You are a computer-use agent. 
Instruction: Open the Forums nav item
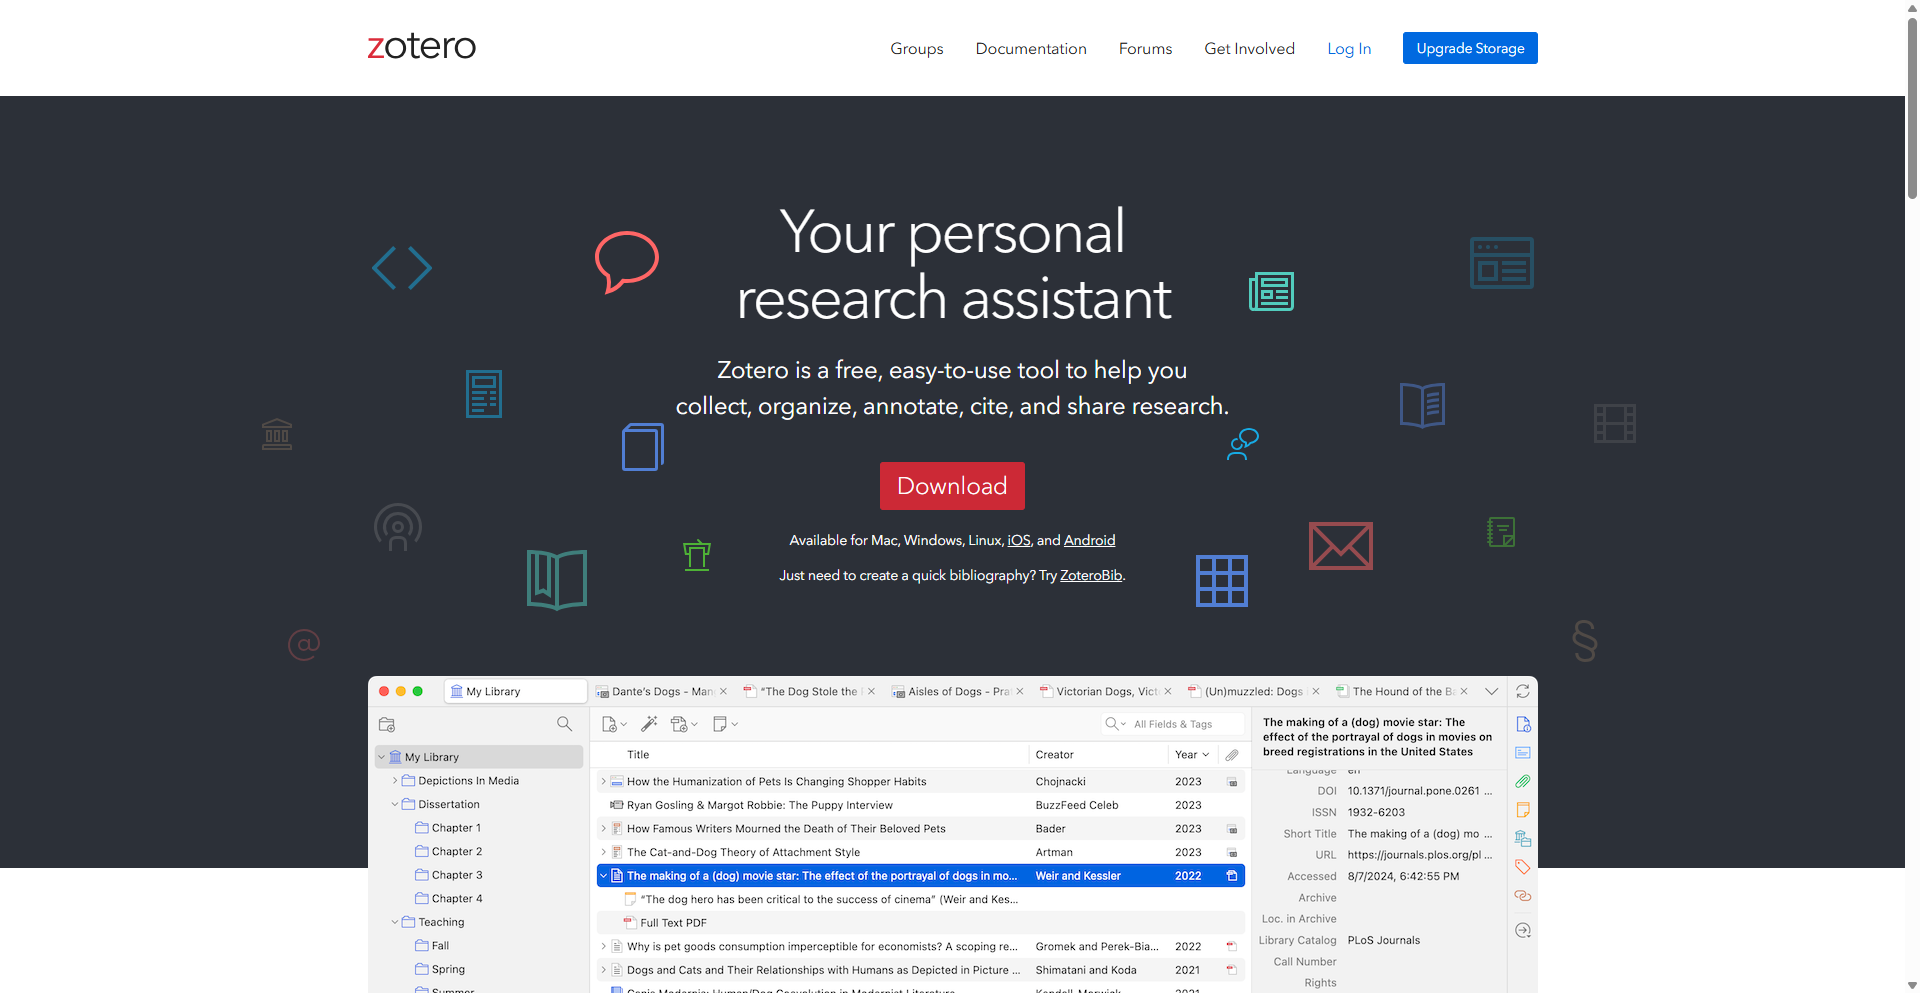tap(1145, 48)
